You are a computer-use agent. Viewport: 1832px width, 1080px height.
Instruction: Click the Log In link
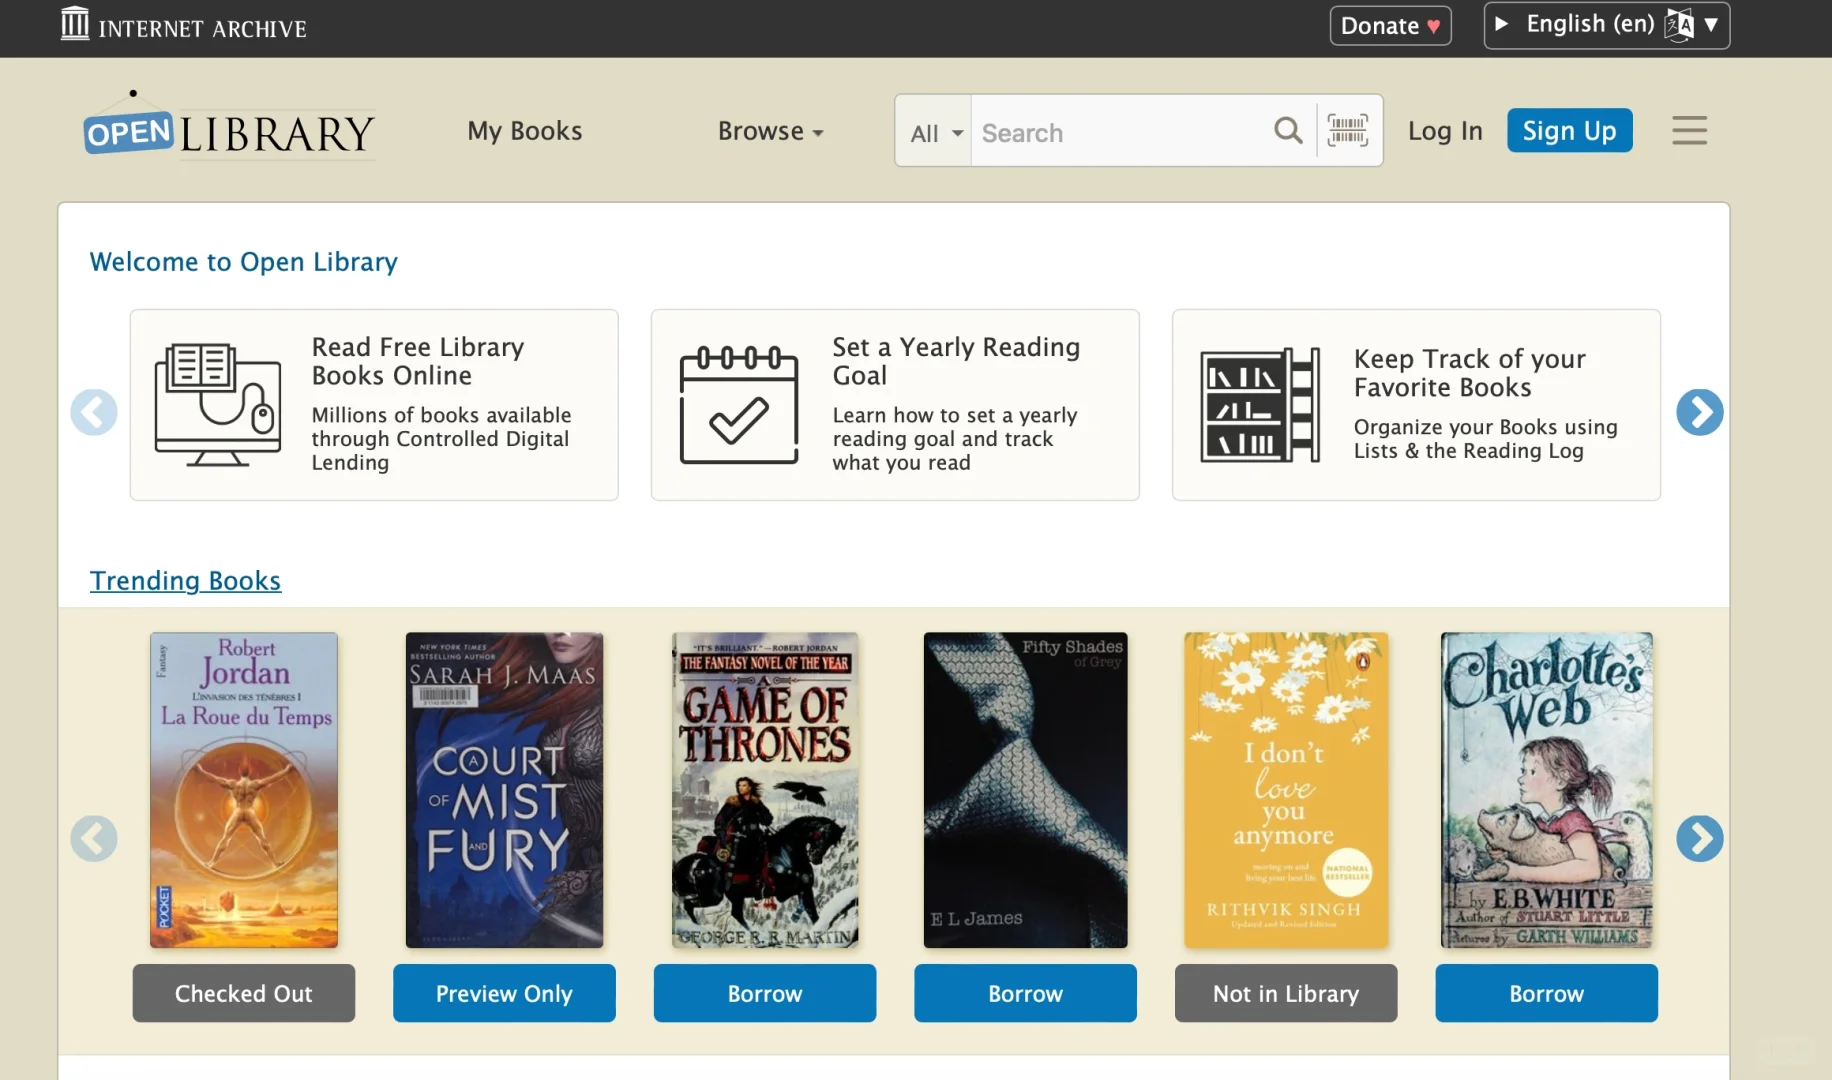click(x=1445, y=131)
